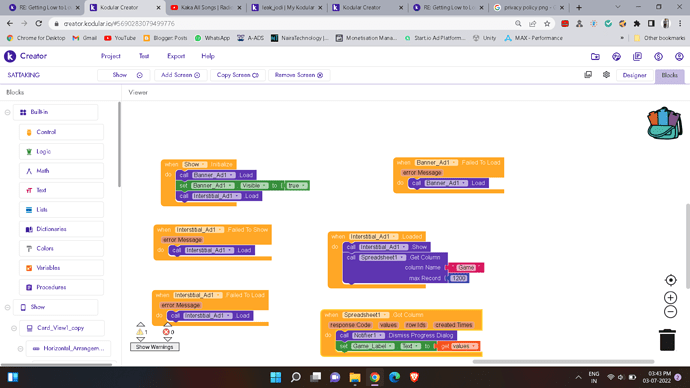The height and width of the screenshot is (388, 690).
Task: Click the vertical scrollbar of blocks palette
Action: pos(119,144)
